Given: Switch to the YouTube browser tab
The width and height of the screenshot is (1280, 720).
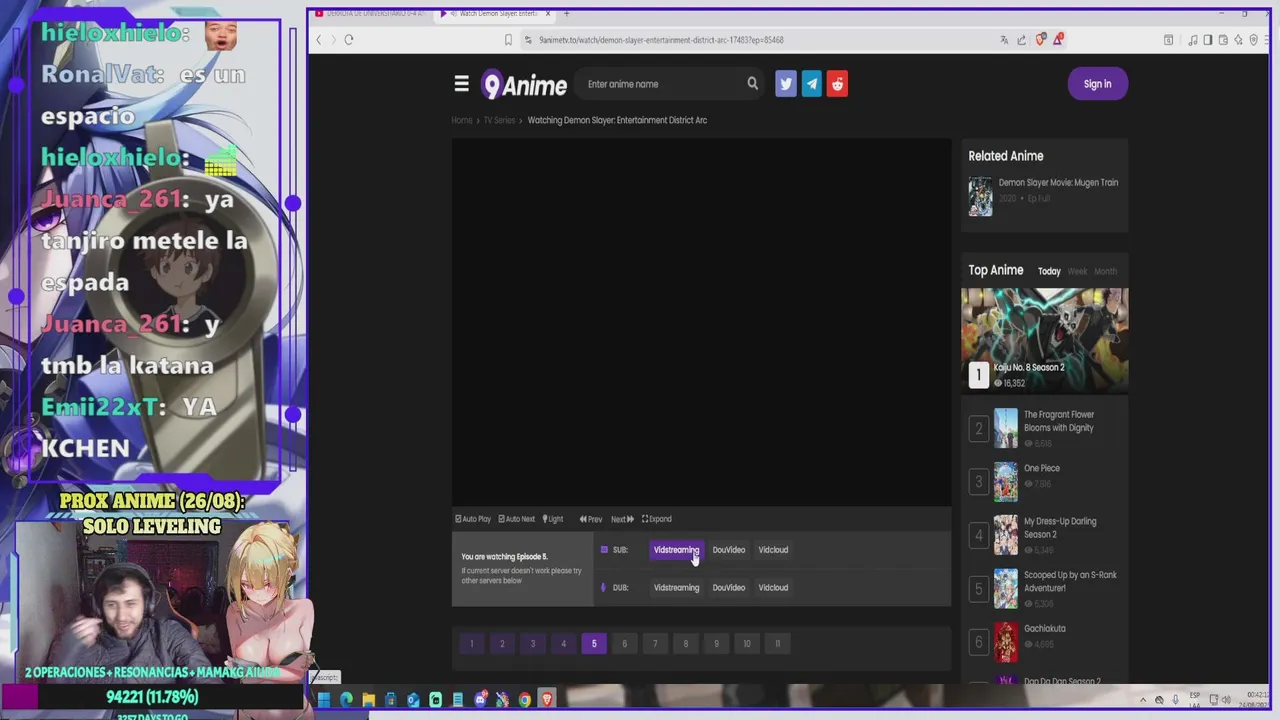Looking at the screenshot, I should pos(370,14).
